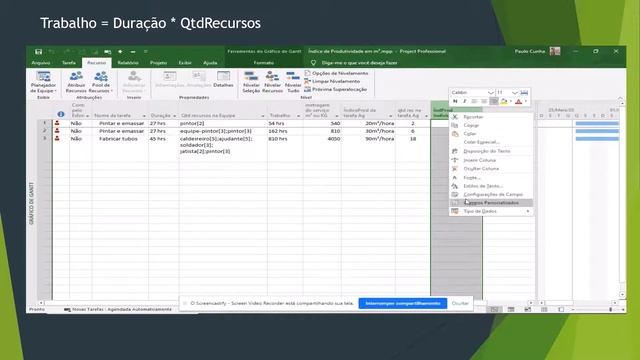Click the 'pintor[2]' resource cell
This screenshot has width=640, height=360.
click(223, 123)
